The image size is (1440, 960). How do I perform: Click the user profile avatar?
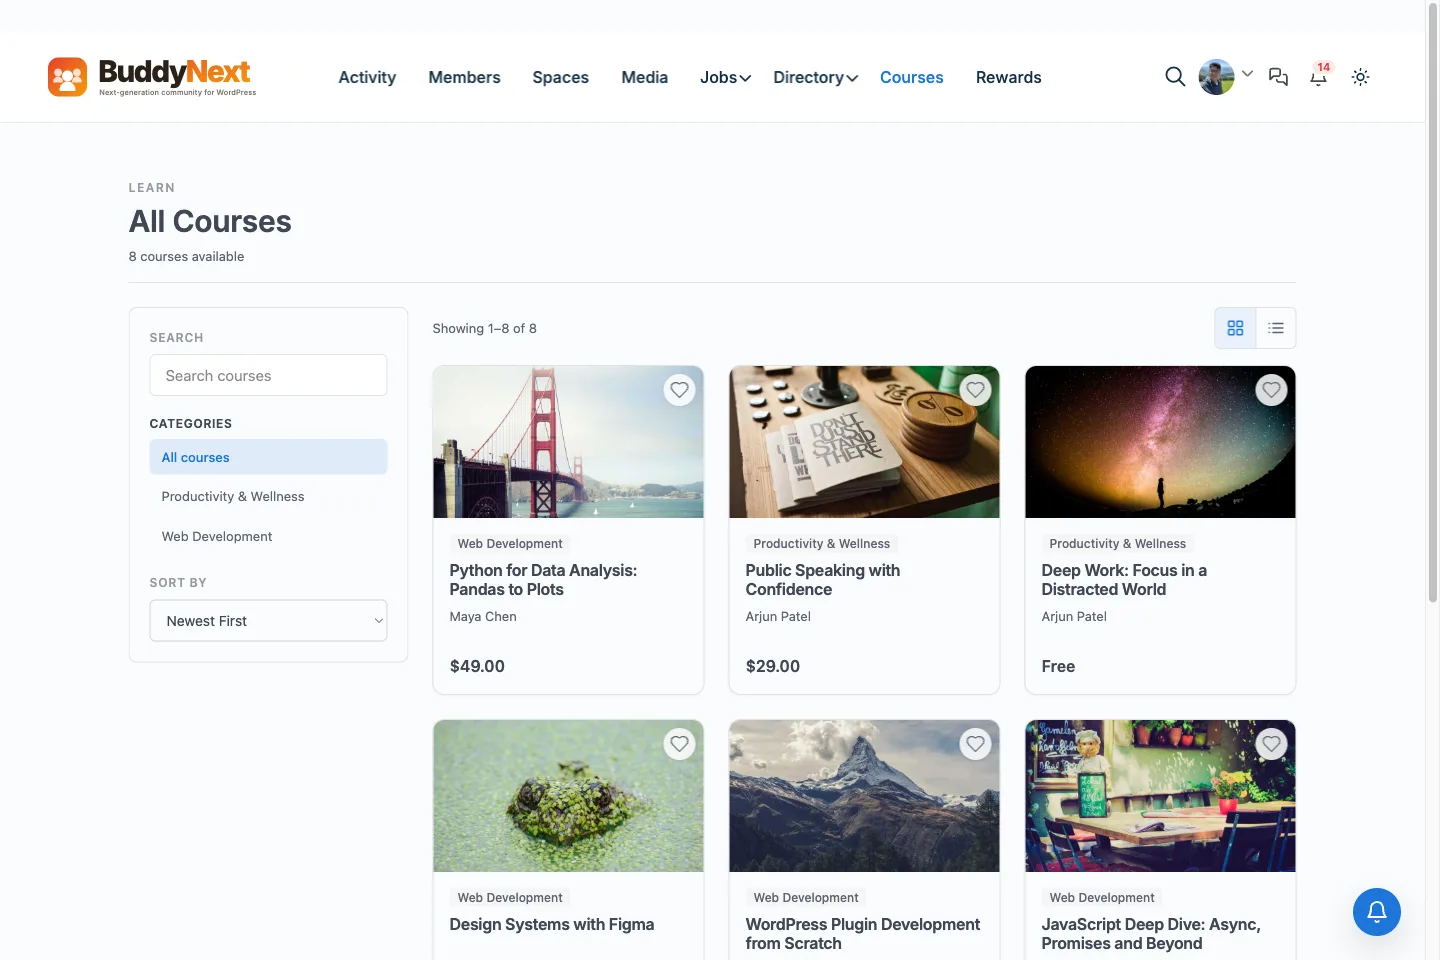click(x=1216, y=77)
